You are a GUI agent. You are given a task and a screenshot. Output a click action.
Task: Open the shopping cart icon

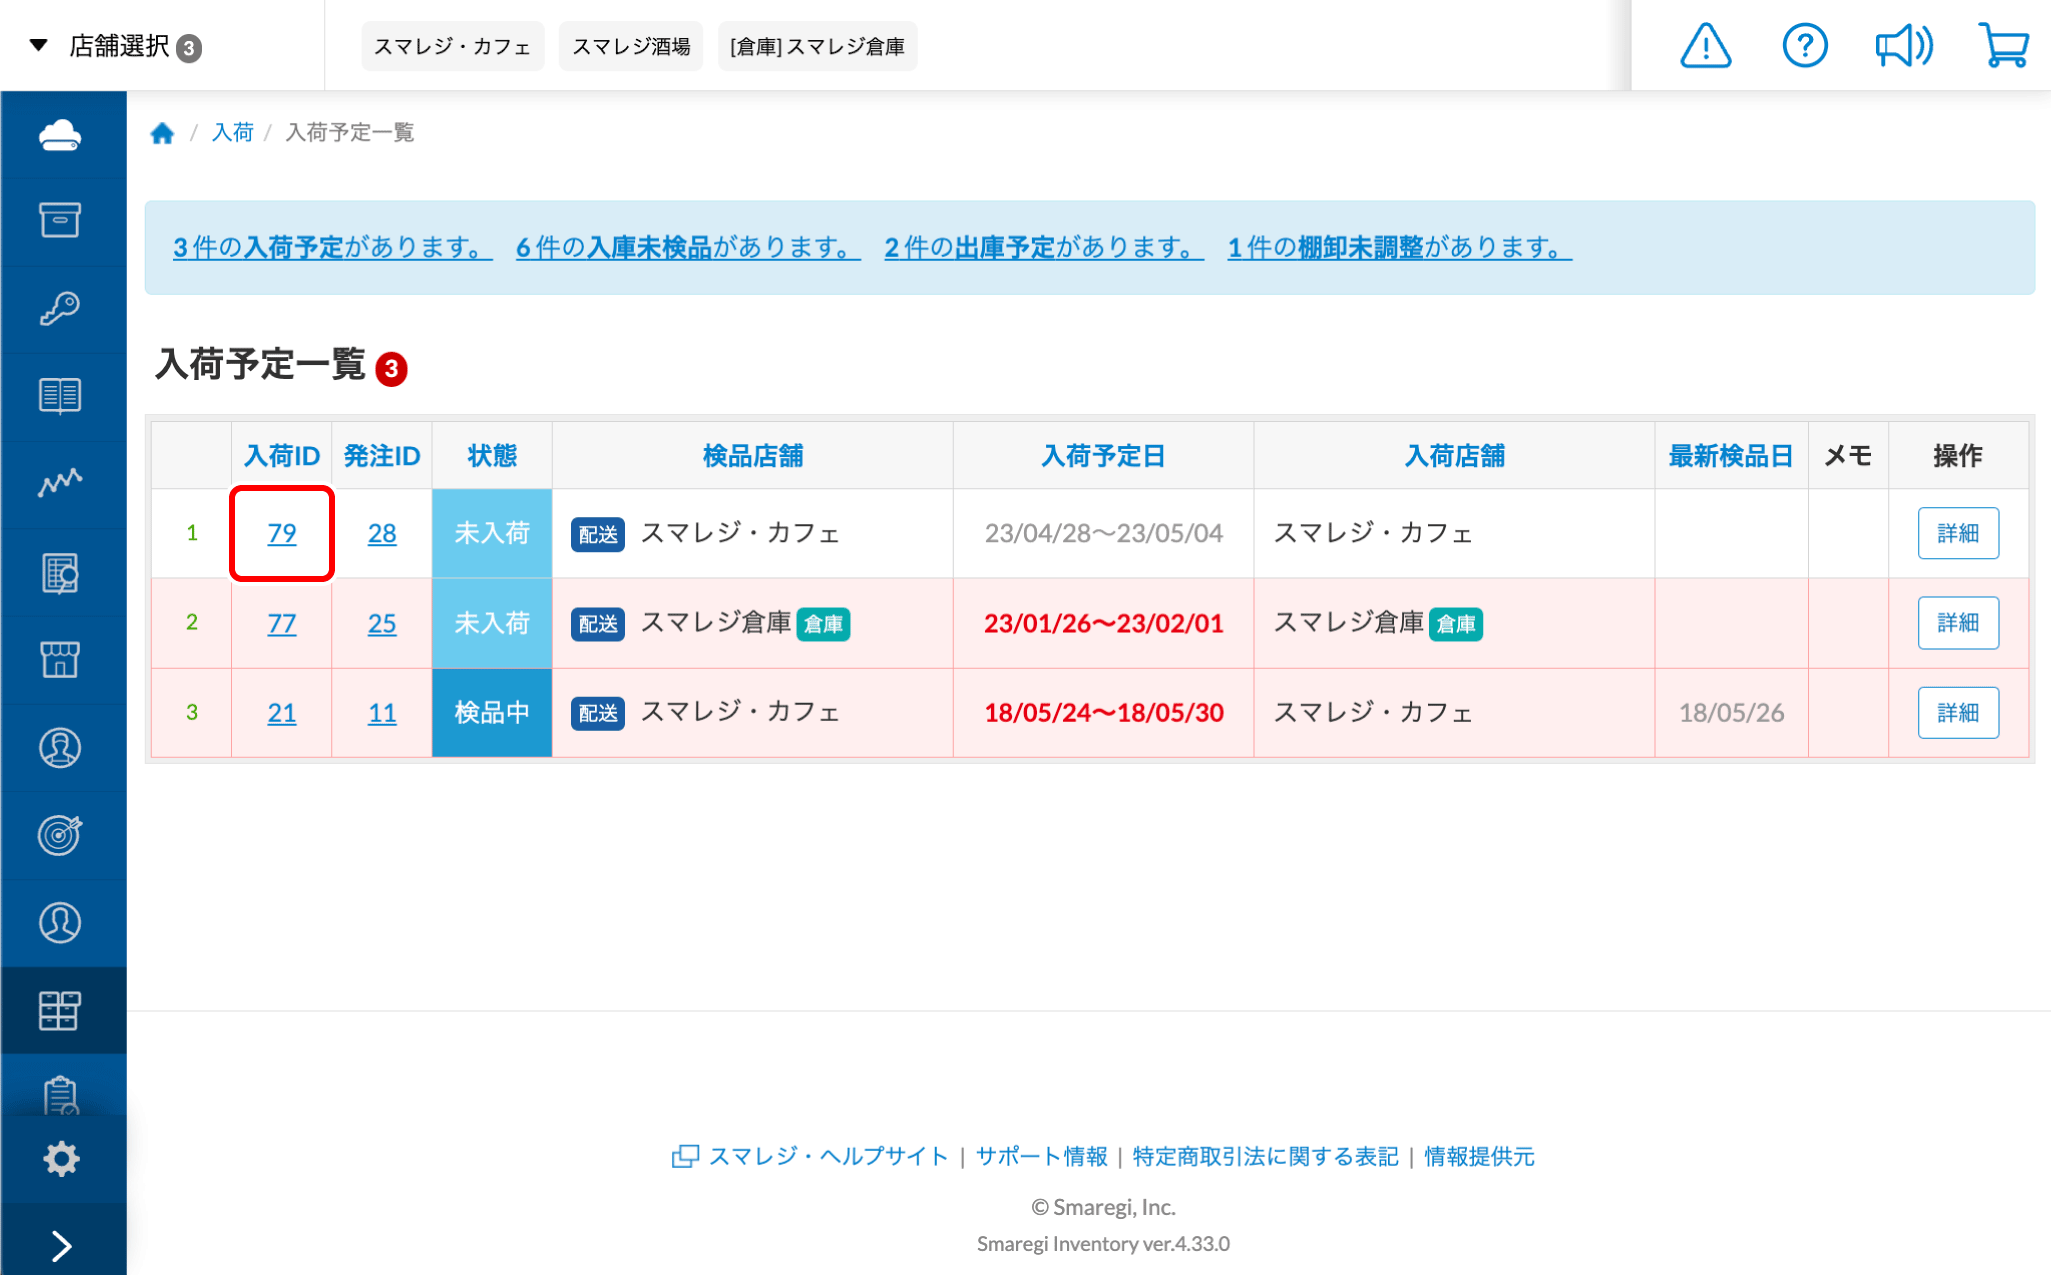tap(2003, 46)
